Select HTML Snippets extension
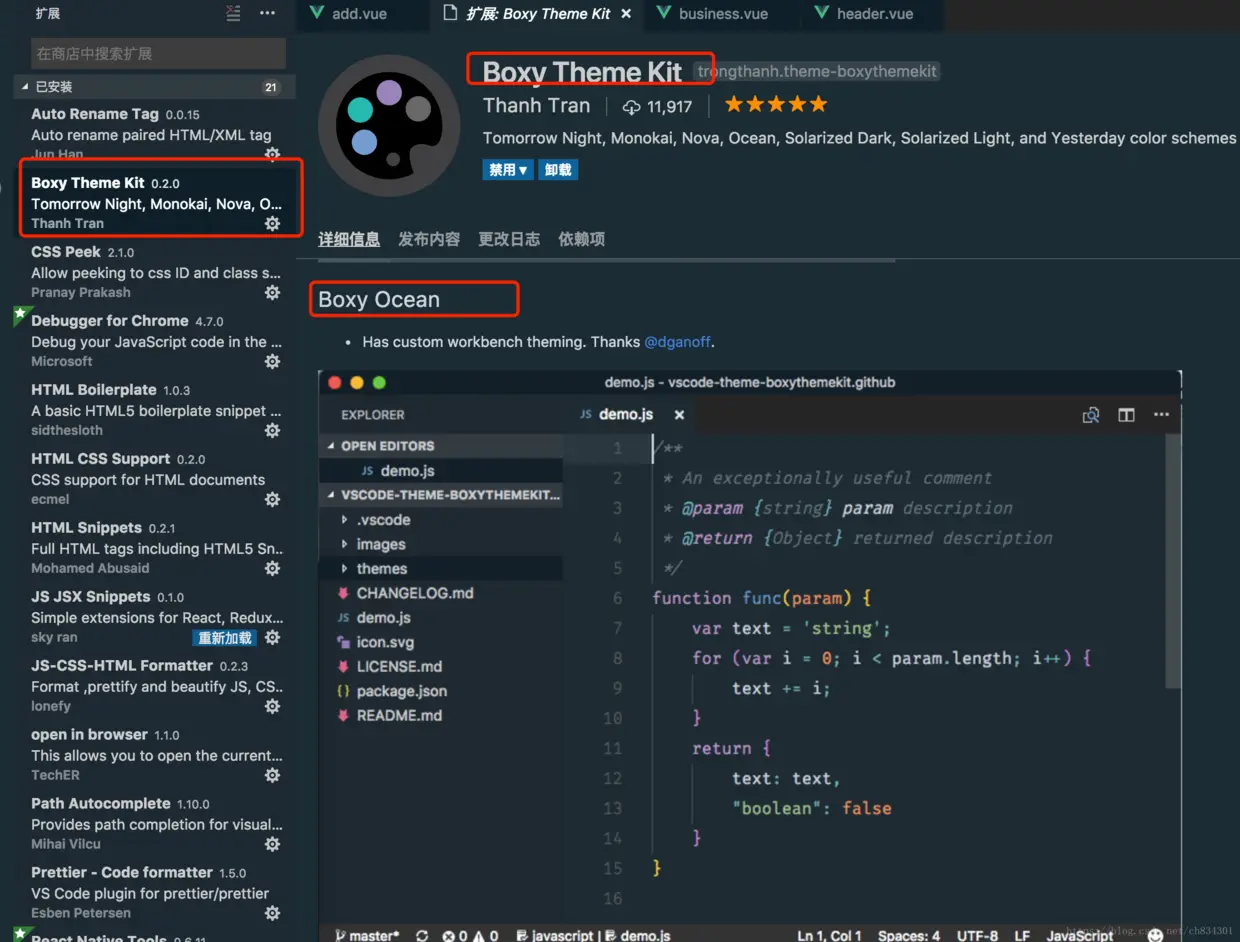 tap(155, 548)
